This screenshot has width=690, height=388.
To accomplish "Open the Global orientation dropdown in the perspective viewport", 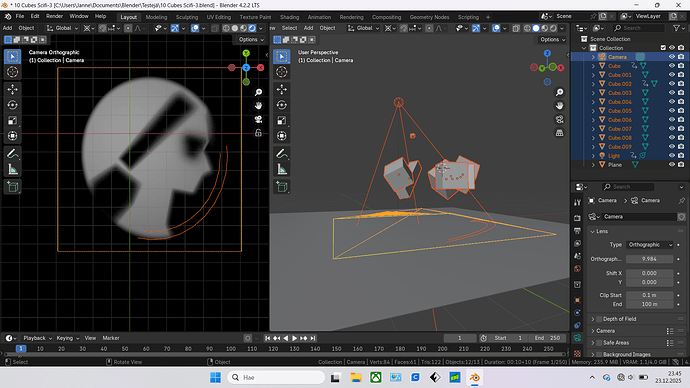I will 363,28.
